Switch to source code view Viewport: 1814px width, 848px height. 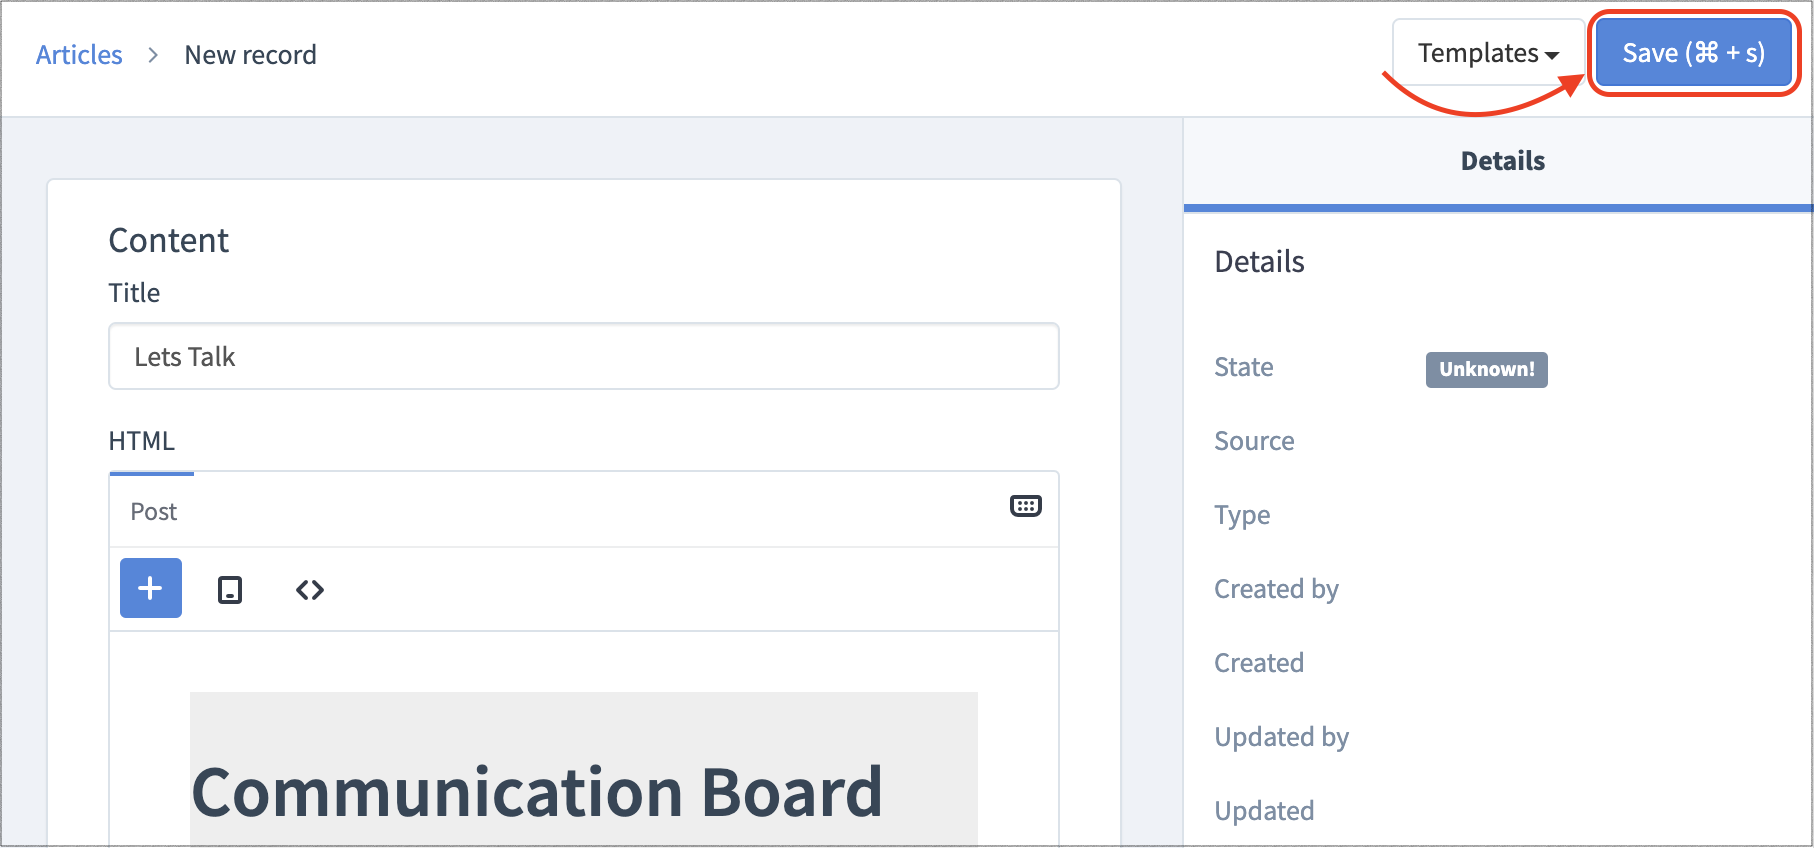click(309, 589)
